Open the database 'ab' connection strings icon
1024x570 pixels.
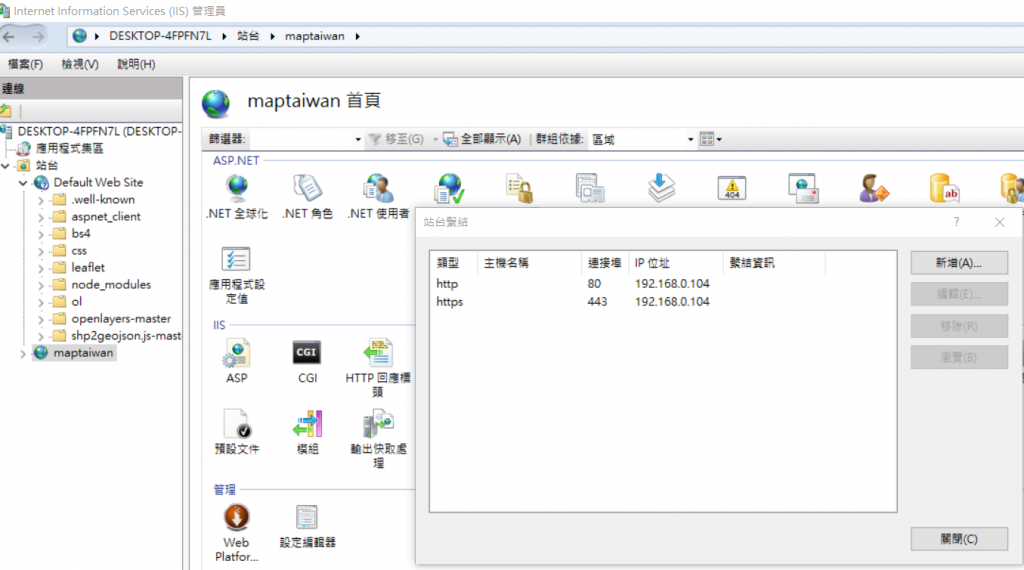[x=944, y=189]
